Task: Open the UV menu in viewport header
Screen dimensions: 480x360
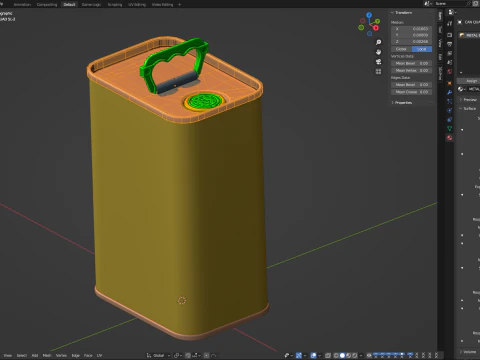Action: pyautogui.click(x=99, y=355)
